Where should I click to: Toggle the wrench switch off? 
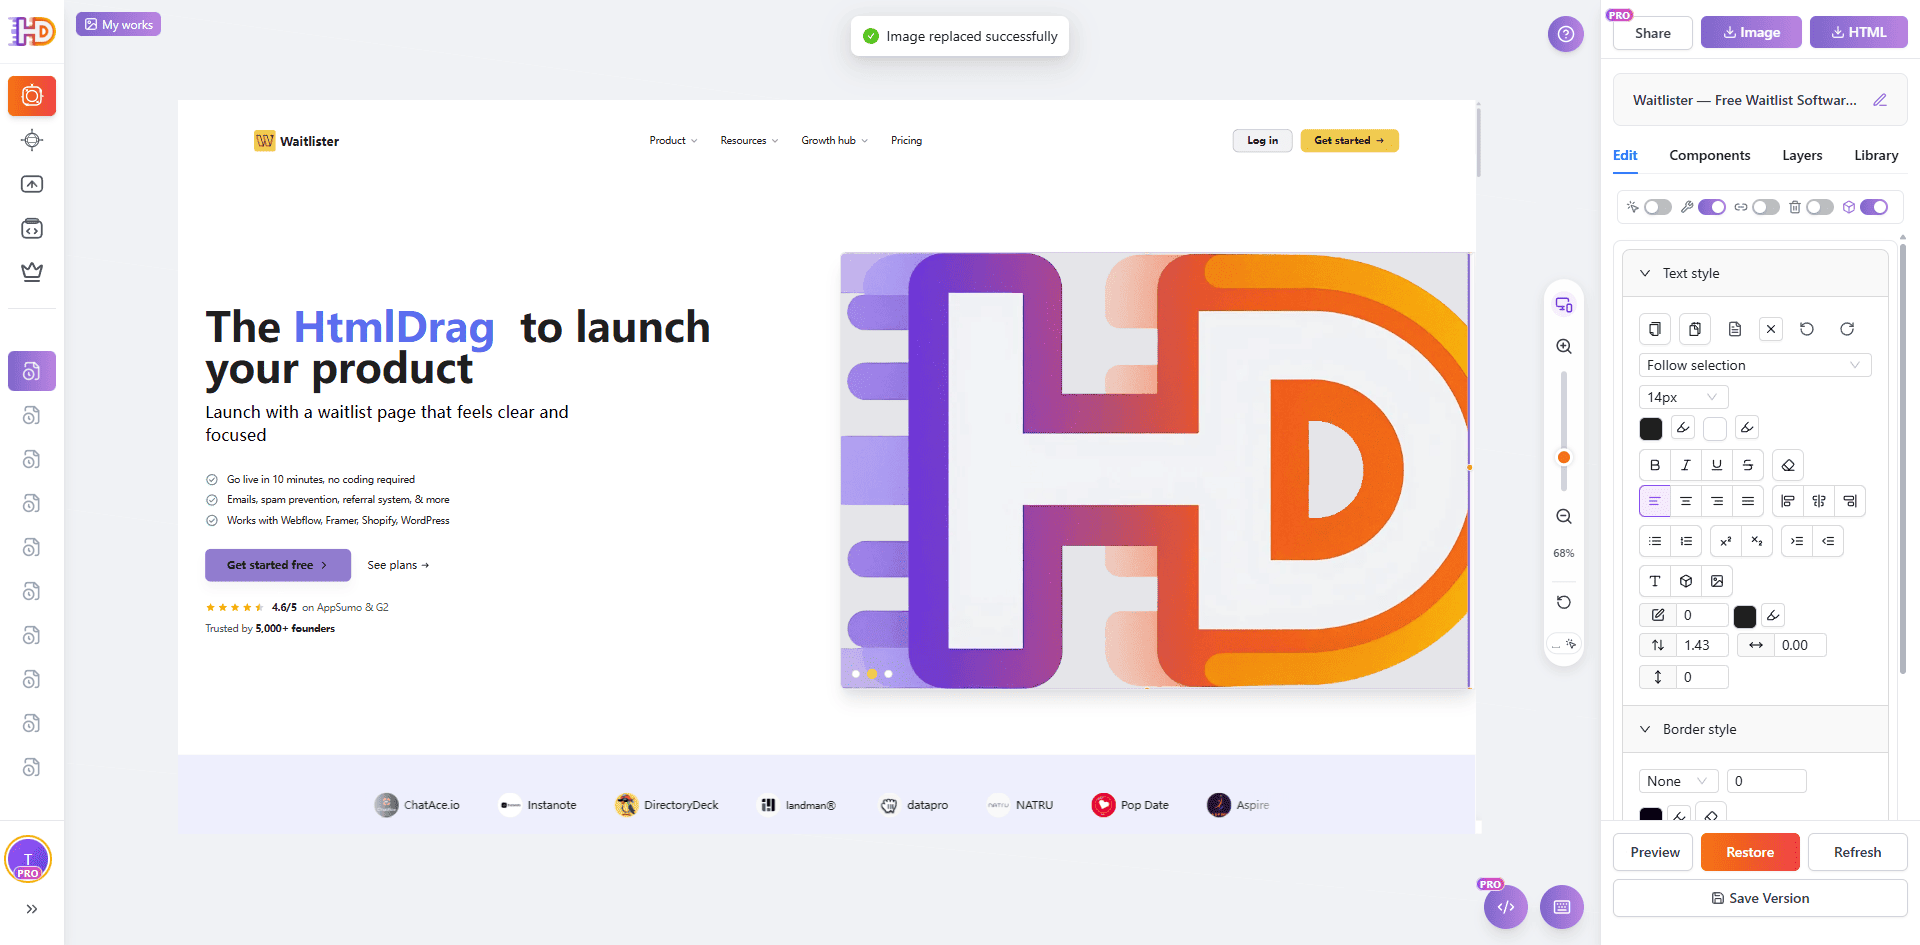point(1711,207)
